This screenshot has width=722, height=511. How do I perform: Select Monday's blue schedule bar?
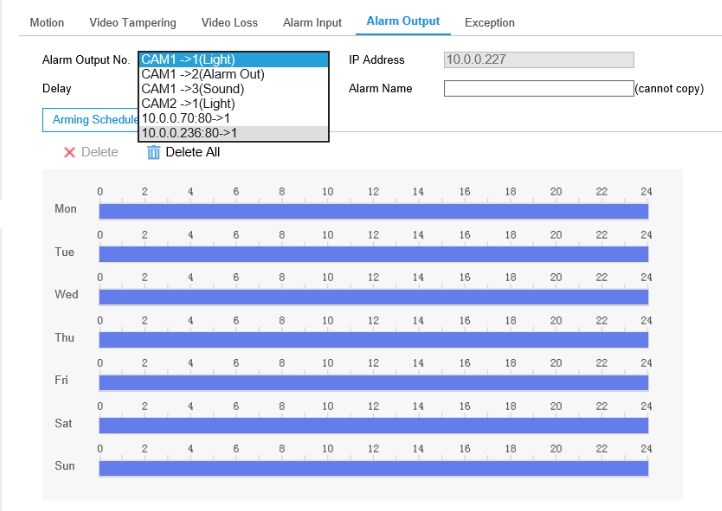(373, 211)
